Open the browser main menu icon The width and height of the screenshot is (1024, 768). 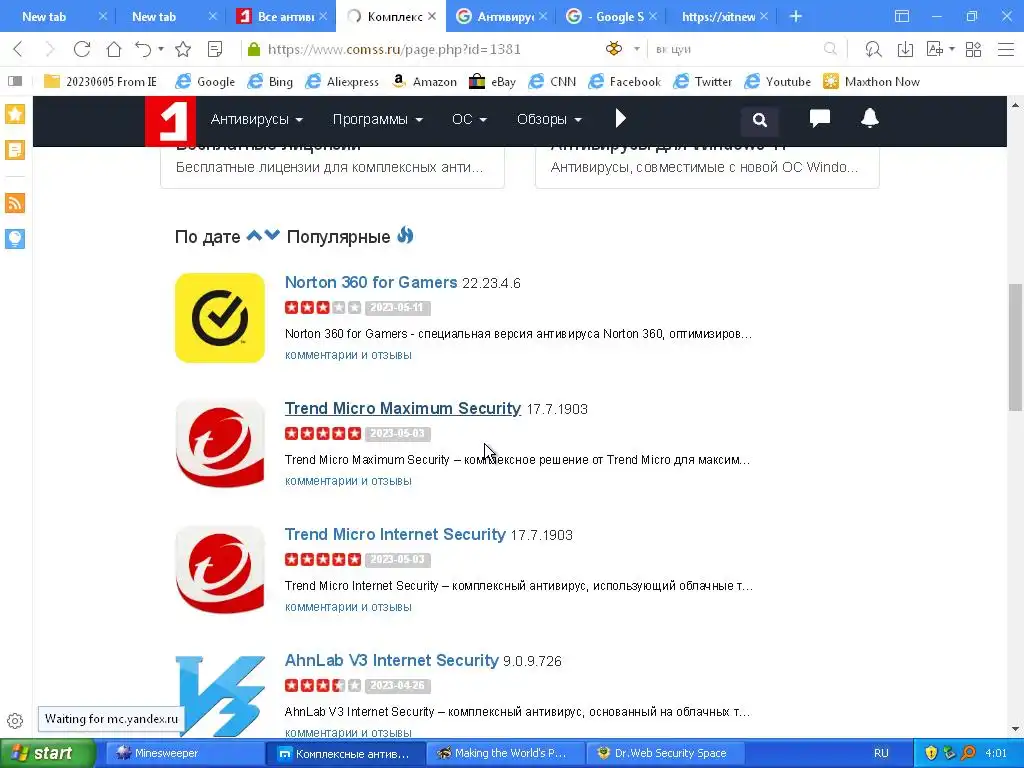click(x=1006, y=49)
